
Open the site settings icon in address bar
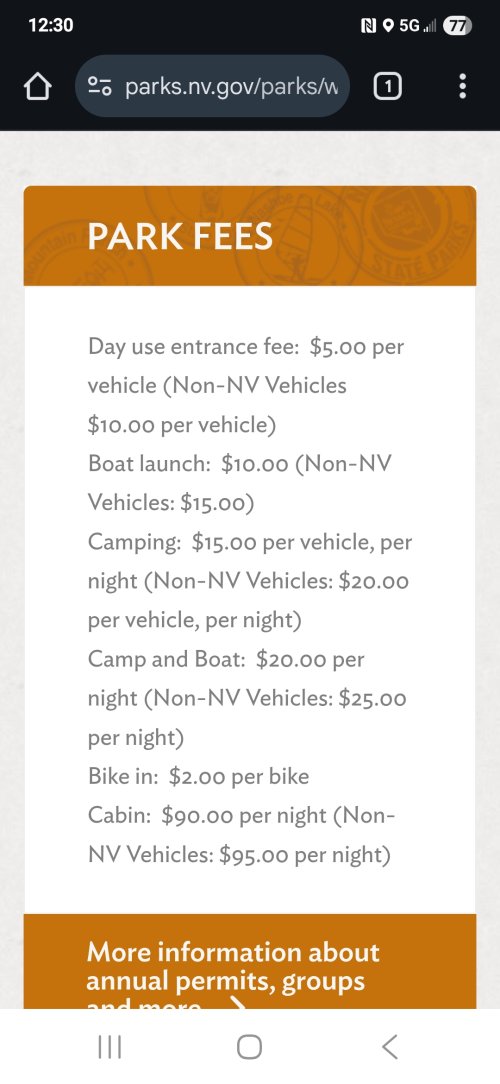pyautogui.click(x=100, y=86)
